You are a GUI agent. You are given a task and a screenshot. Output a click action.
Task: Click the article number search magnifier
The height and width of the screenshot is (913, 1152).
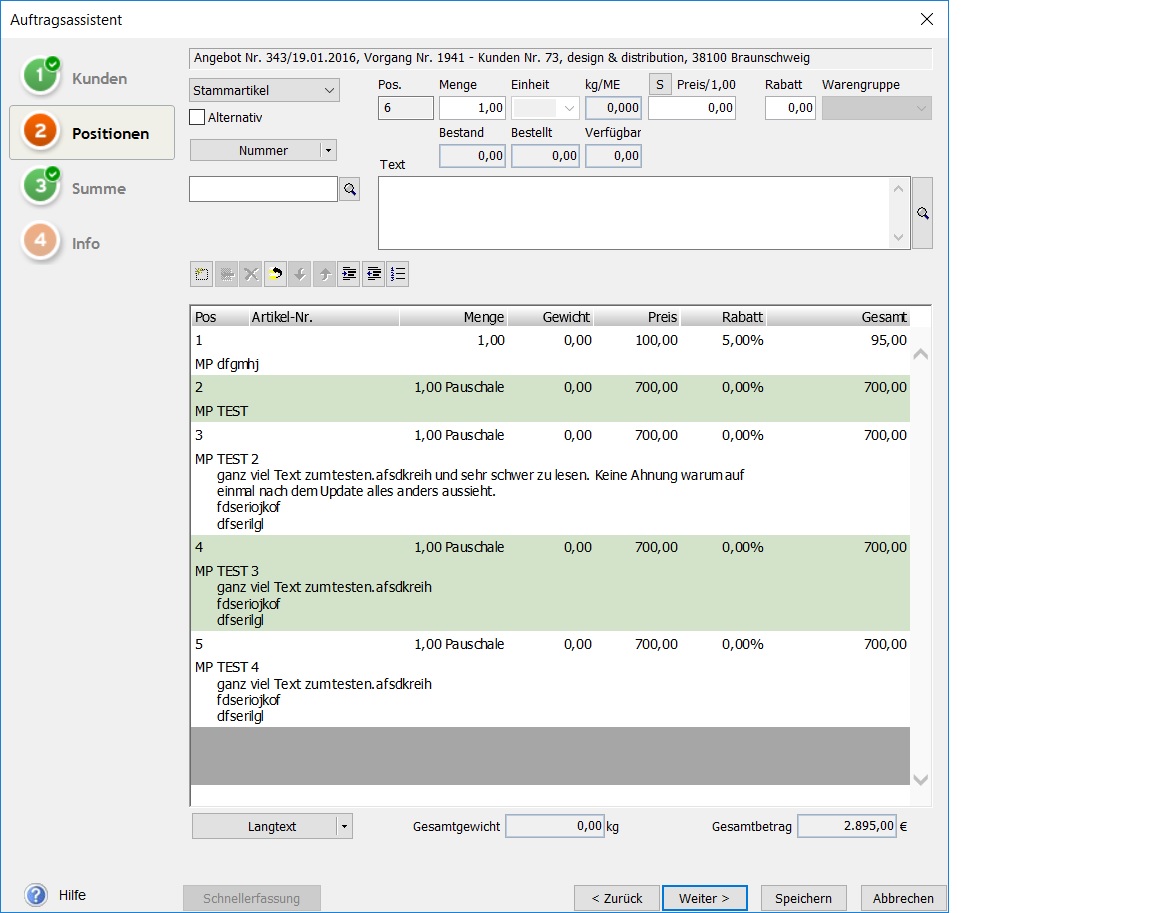(350, 190)
